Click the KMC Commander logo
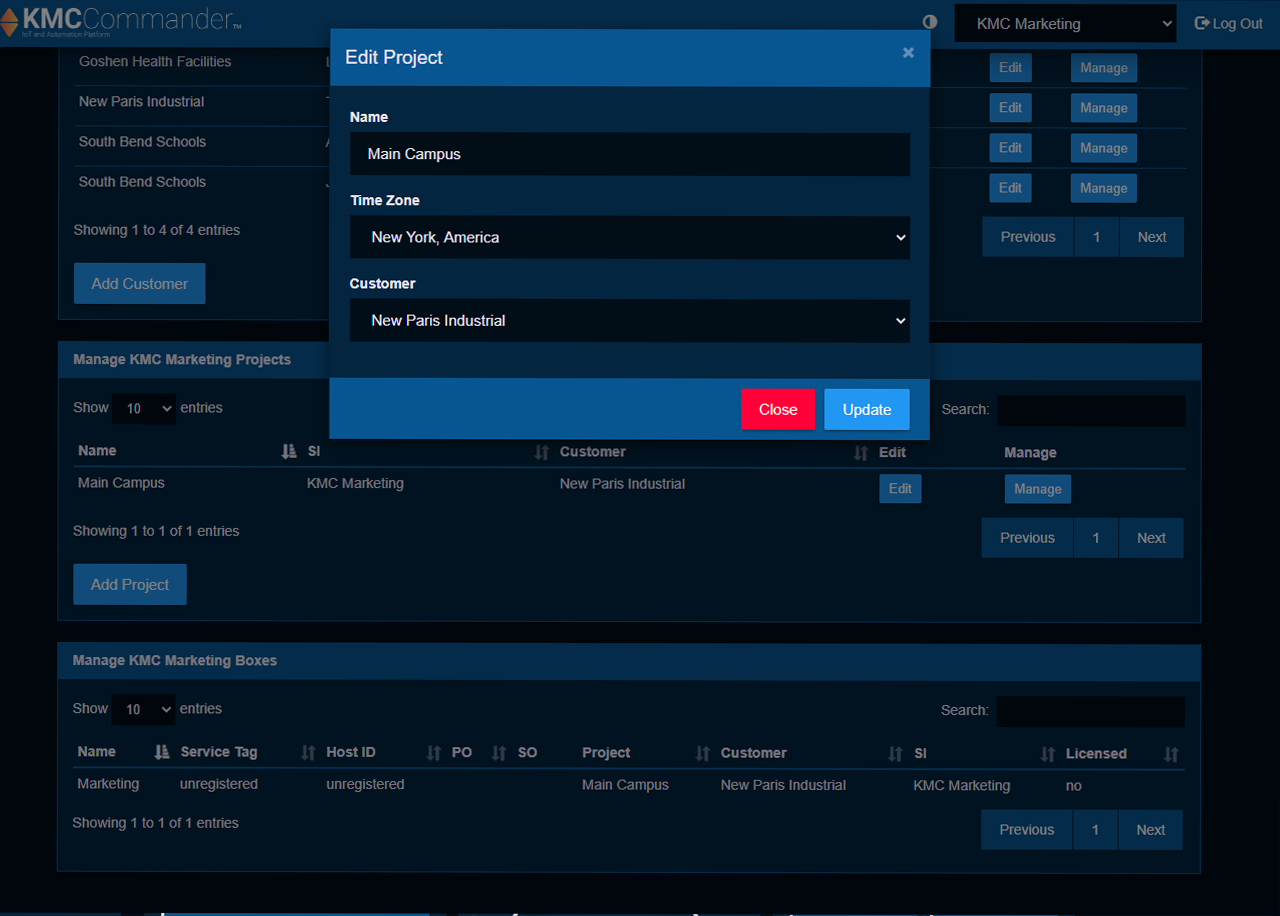 coord(121,22)
